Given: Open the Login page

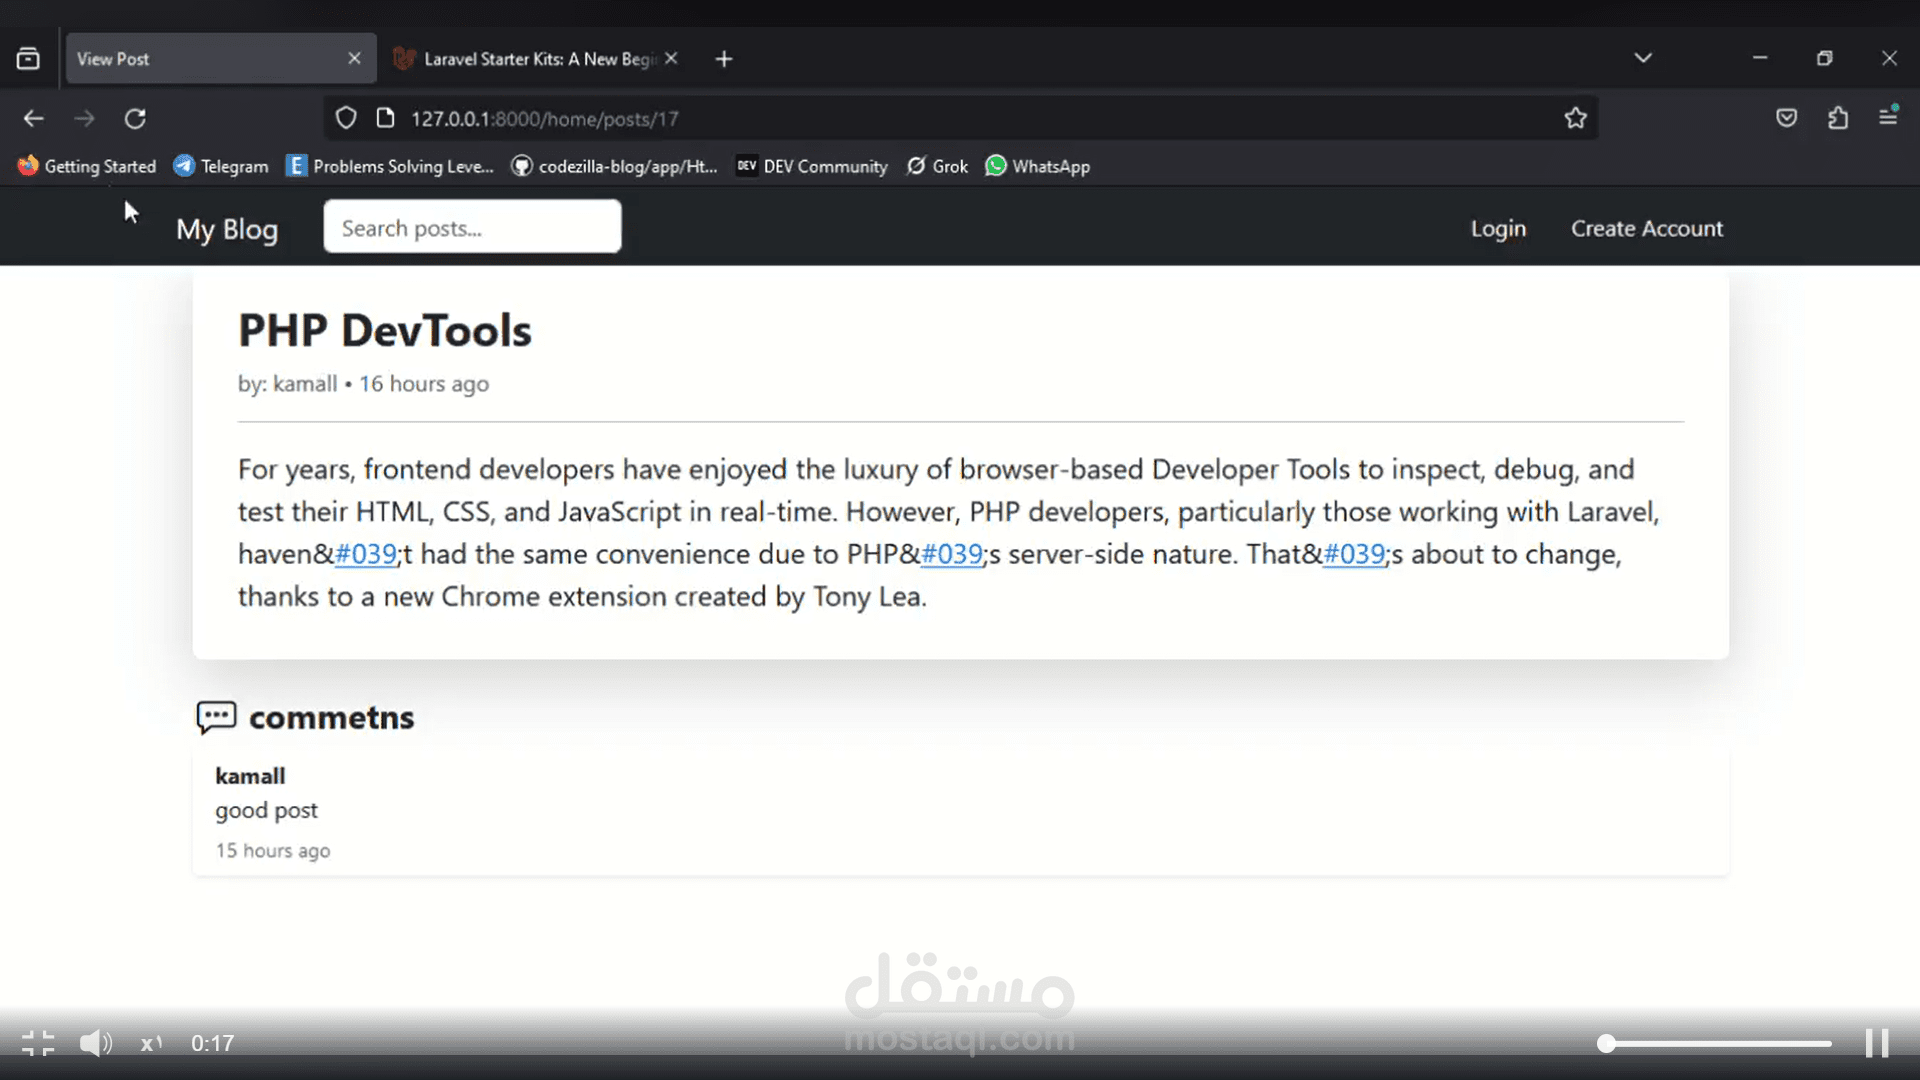Looking at the screenshot, I should [x=1498, y=229].
